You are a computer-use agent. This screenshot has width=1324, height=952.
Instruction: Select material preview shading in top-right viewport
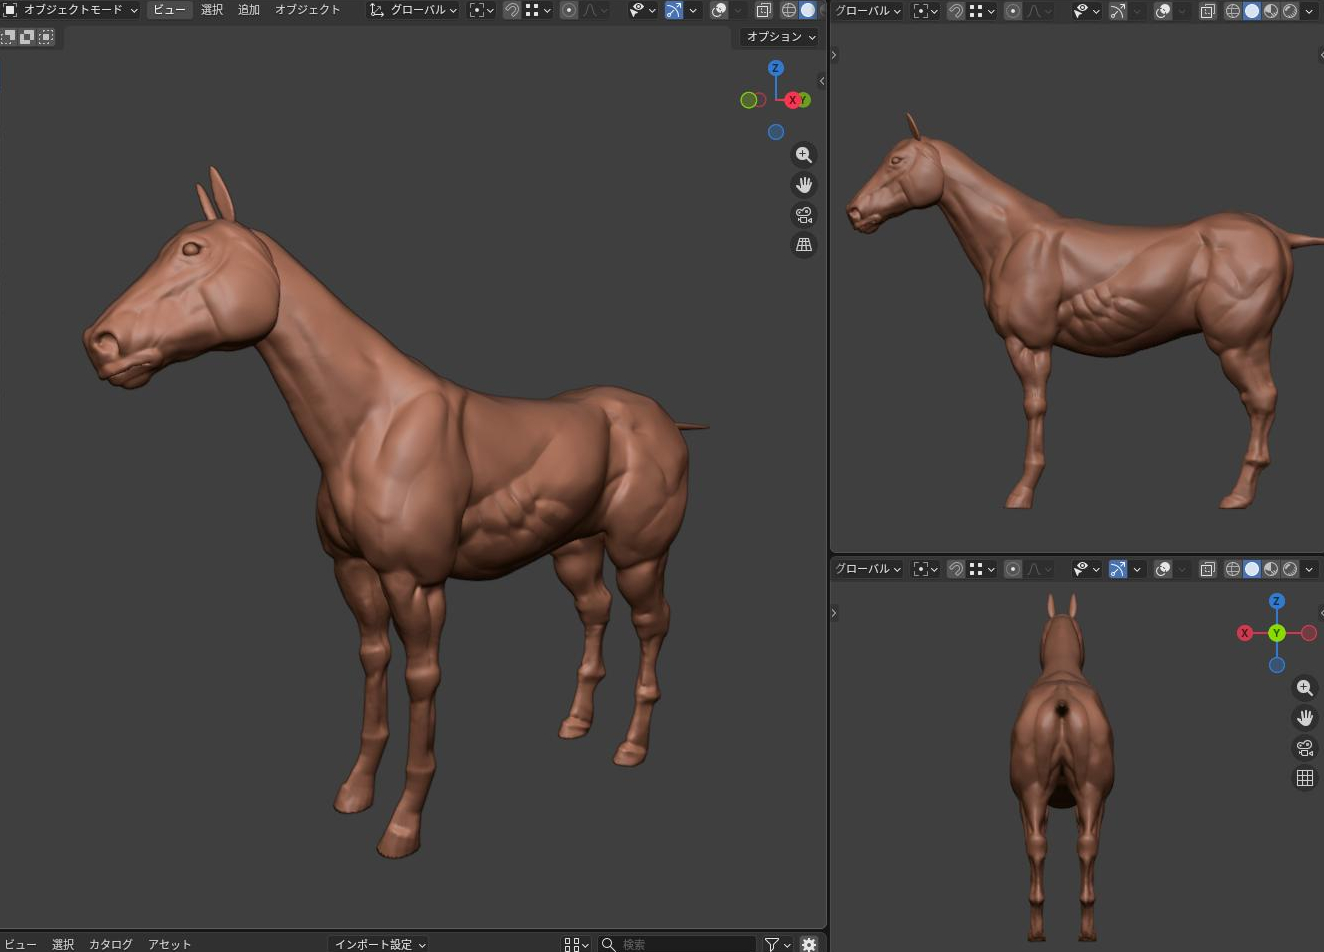coord(1271,11)
